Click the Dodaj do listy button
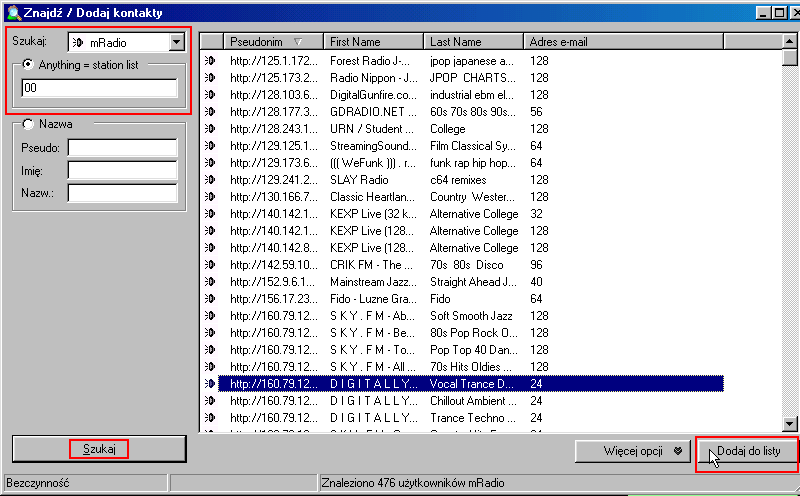 (x=748, y=451)
